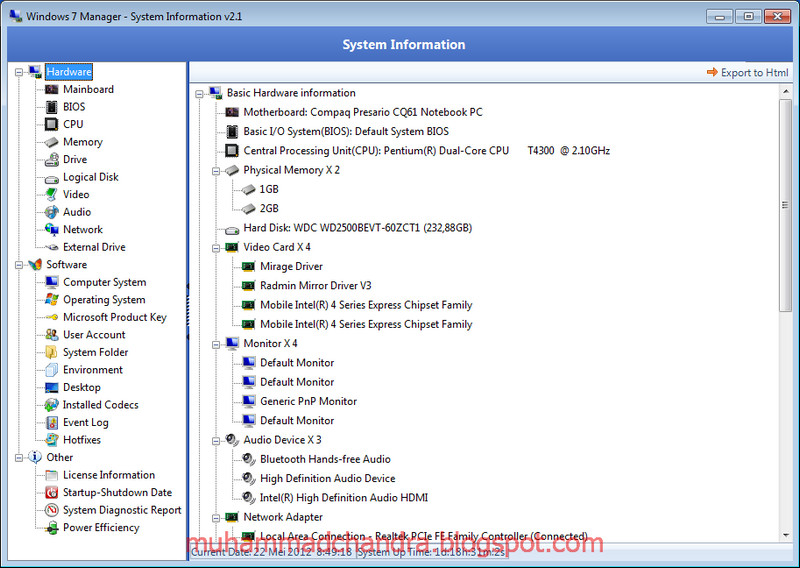Select Central Processing Unit Pentium row
The width and height of the screenshot is (800, 568).
(427, 151)
